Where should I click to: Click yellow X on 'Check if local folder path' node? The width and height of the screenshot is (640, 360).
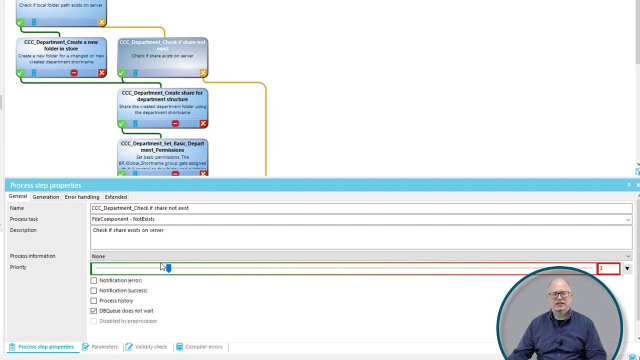(x=102, y=22)
